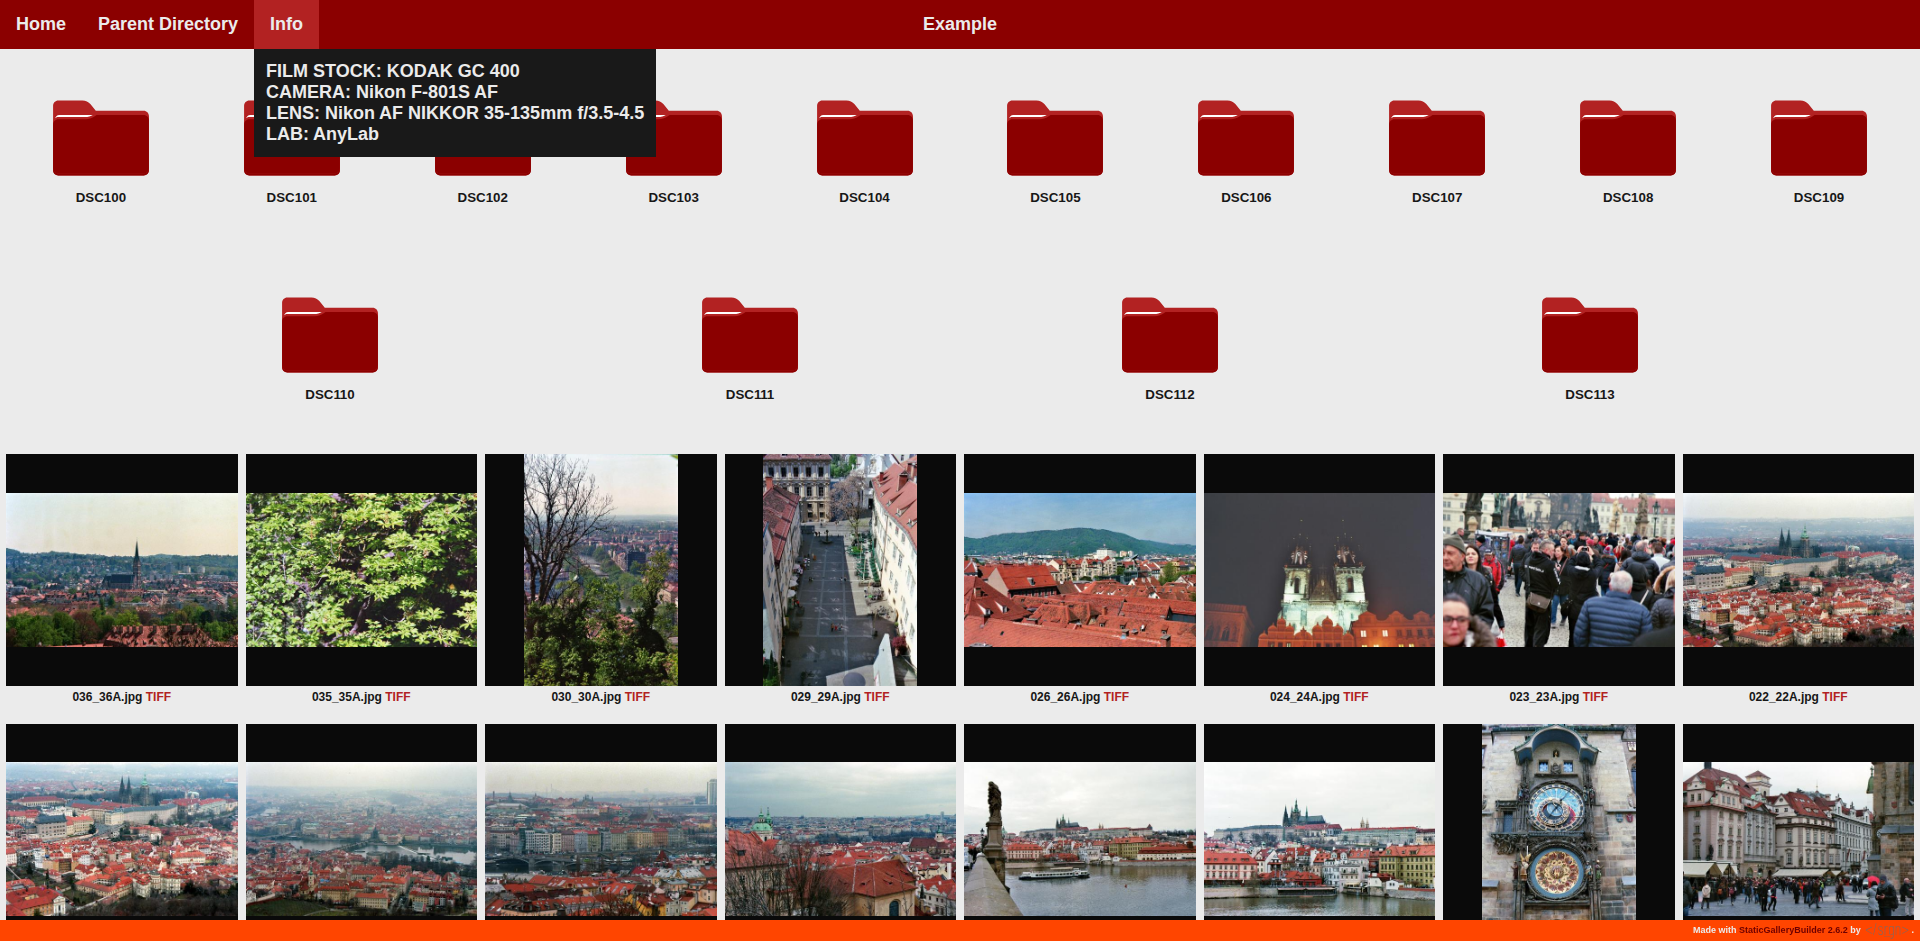
Task: Open the 023_23A.jpg crowd photo thumbnail
Action: tap(1558, 570)
